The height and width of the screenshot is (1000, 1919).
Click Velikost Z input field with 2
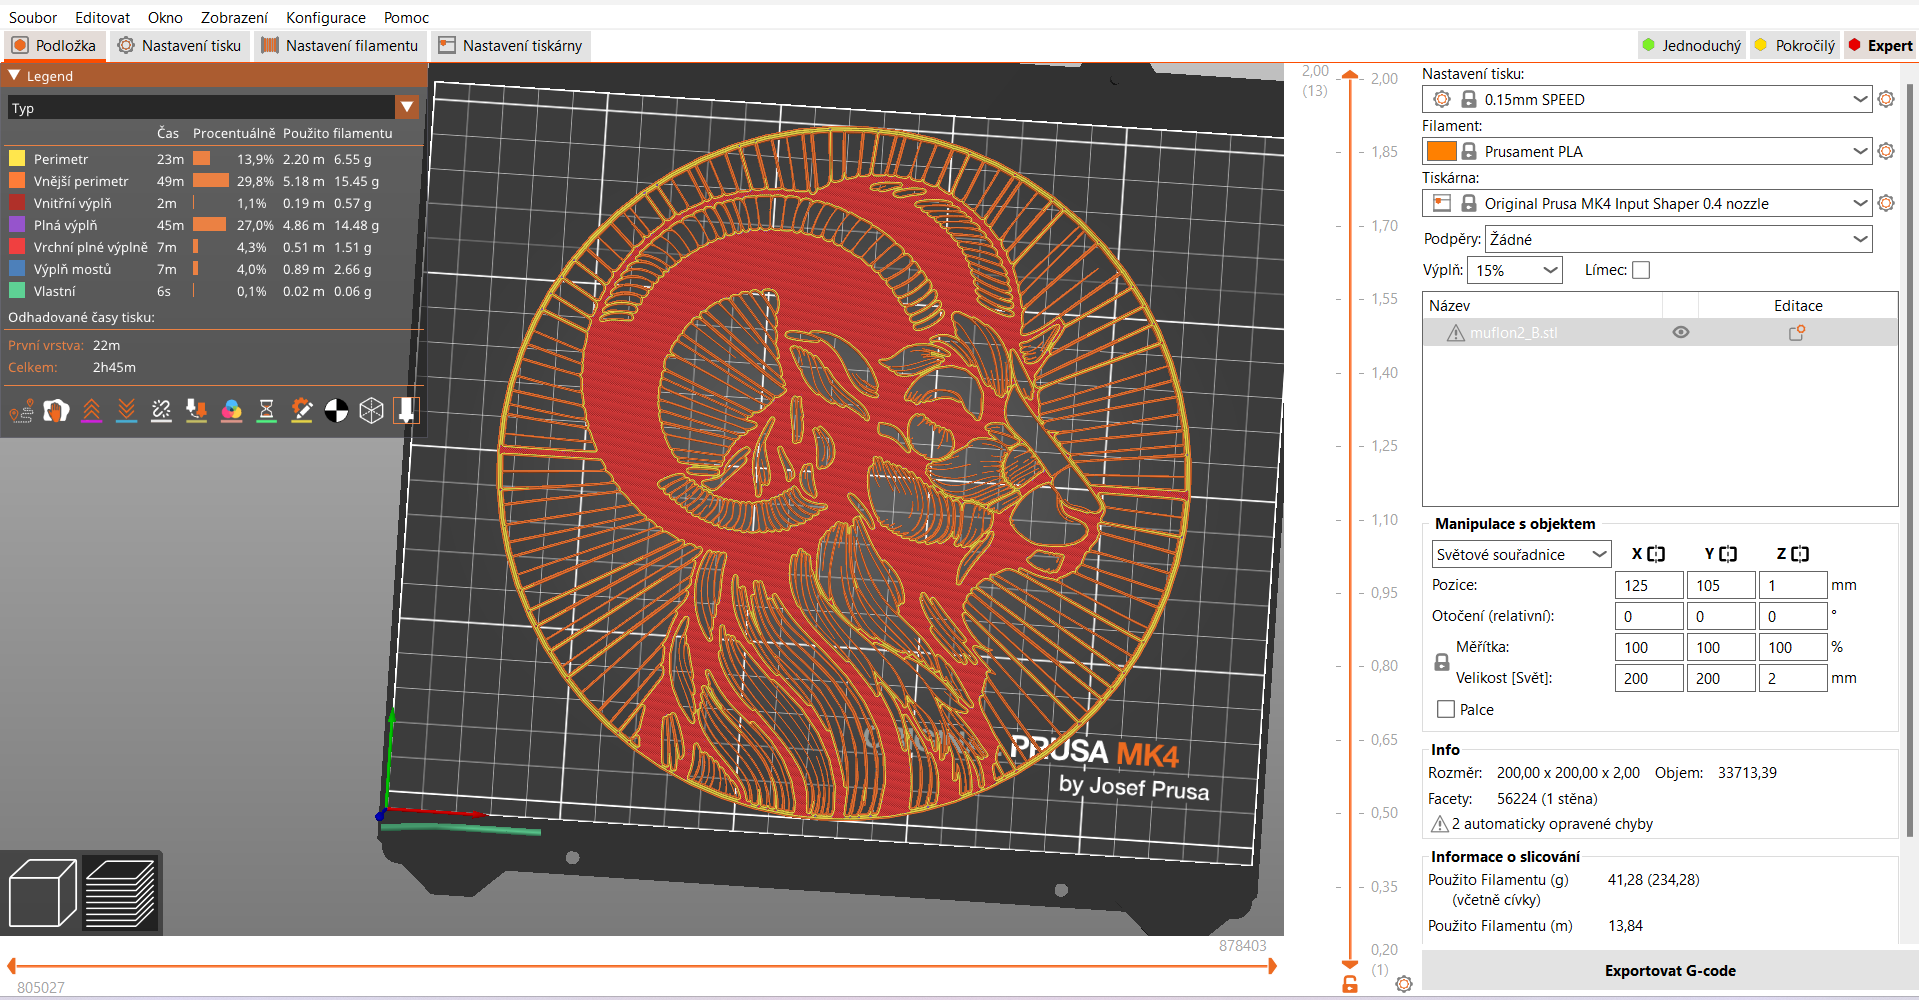click(x=1793, y=678)
